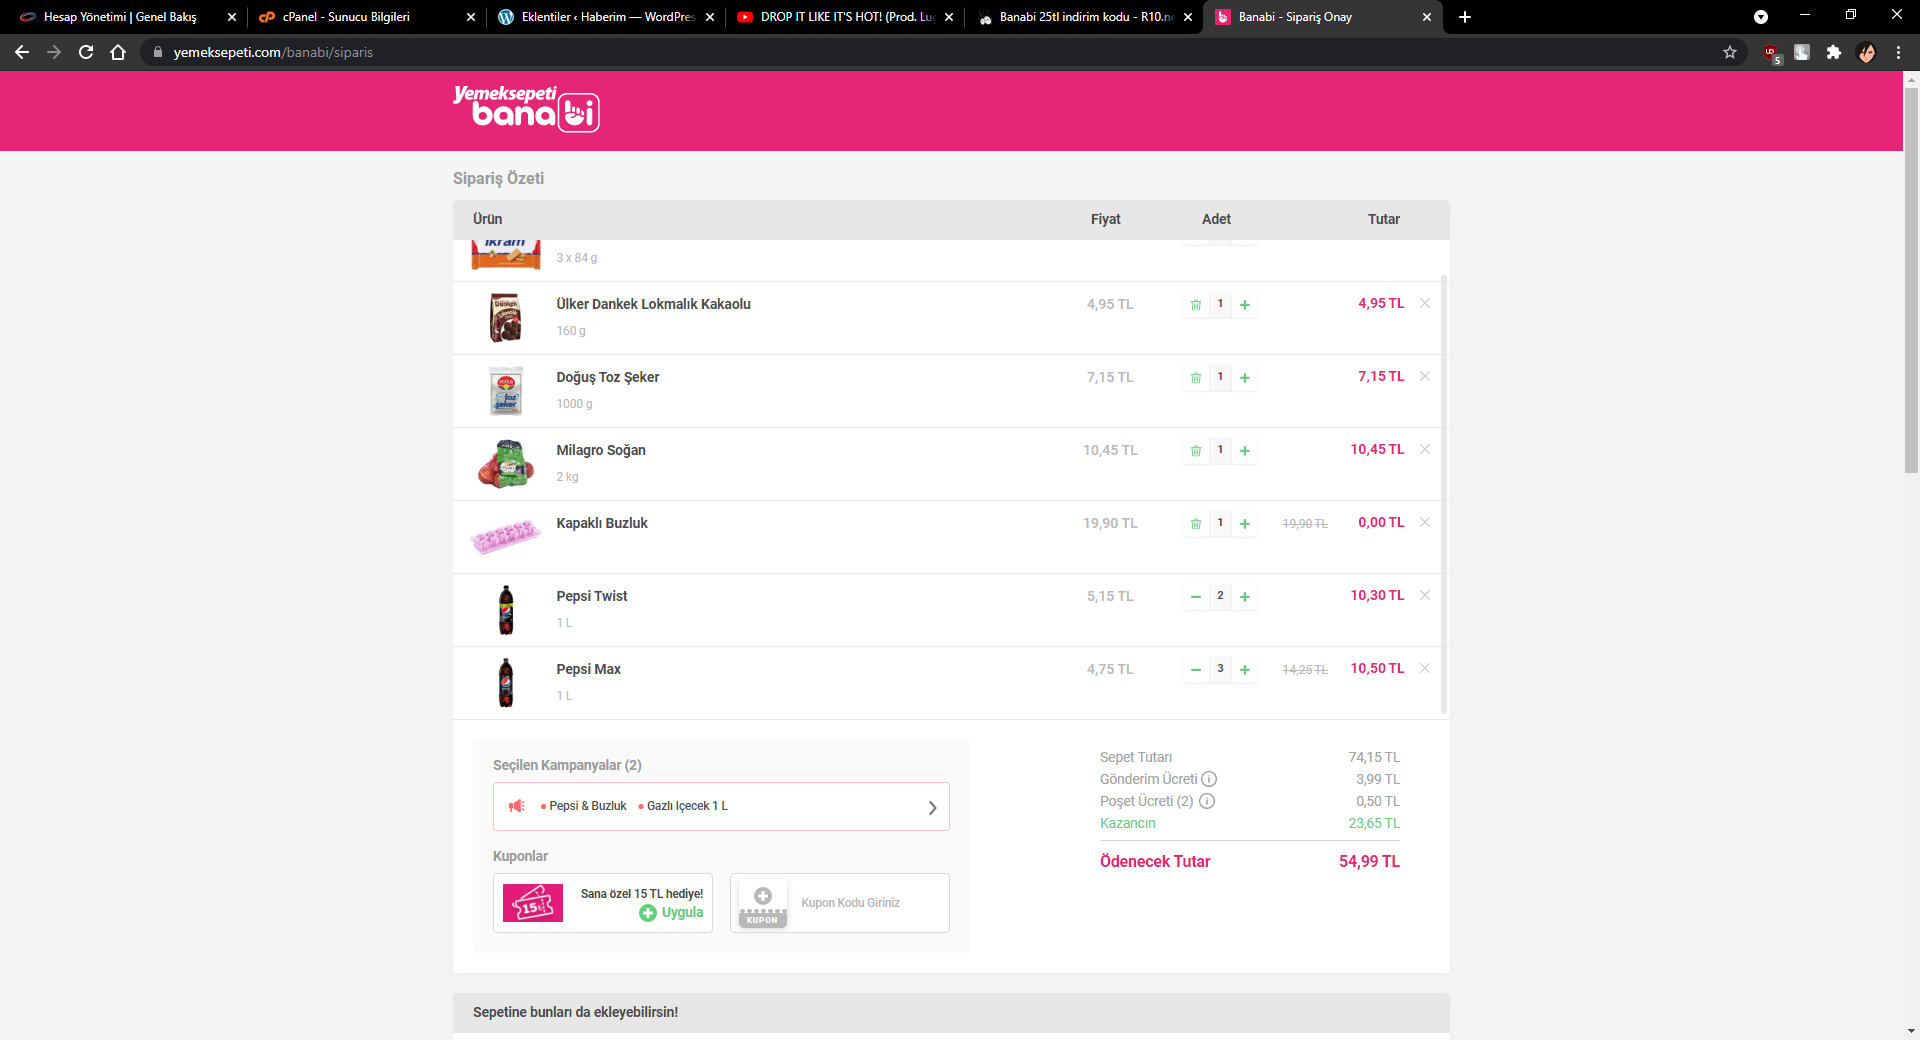Open the Milagro Soğan product name
Screen dimensions: 1920x1040
[x=601, y=450]
